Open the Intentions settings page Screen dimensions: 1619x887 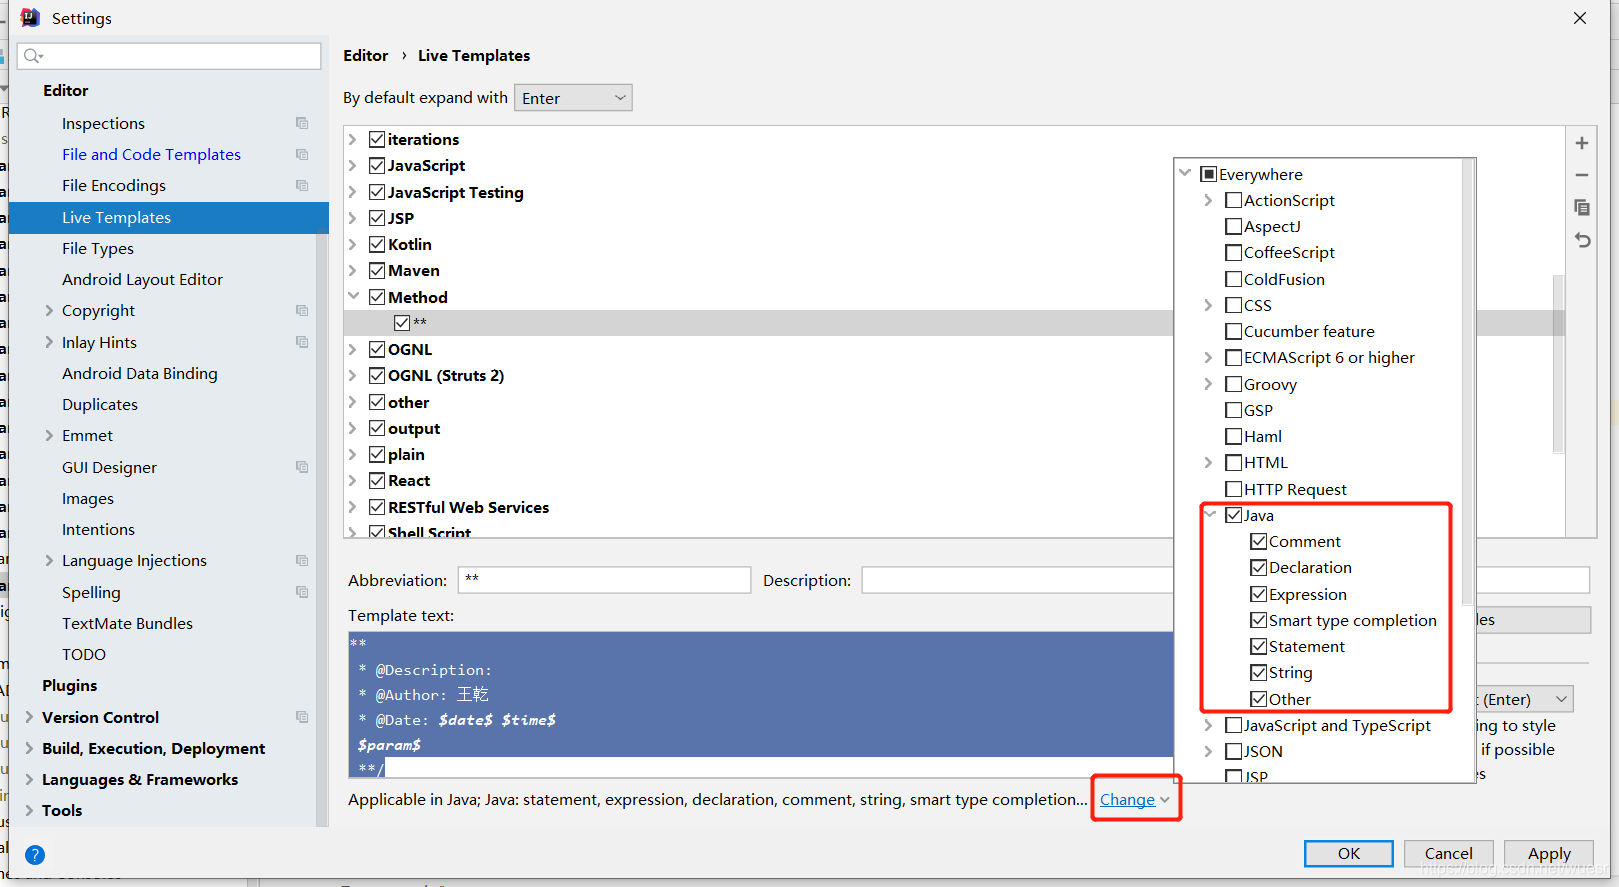(x=98, y=529)
